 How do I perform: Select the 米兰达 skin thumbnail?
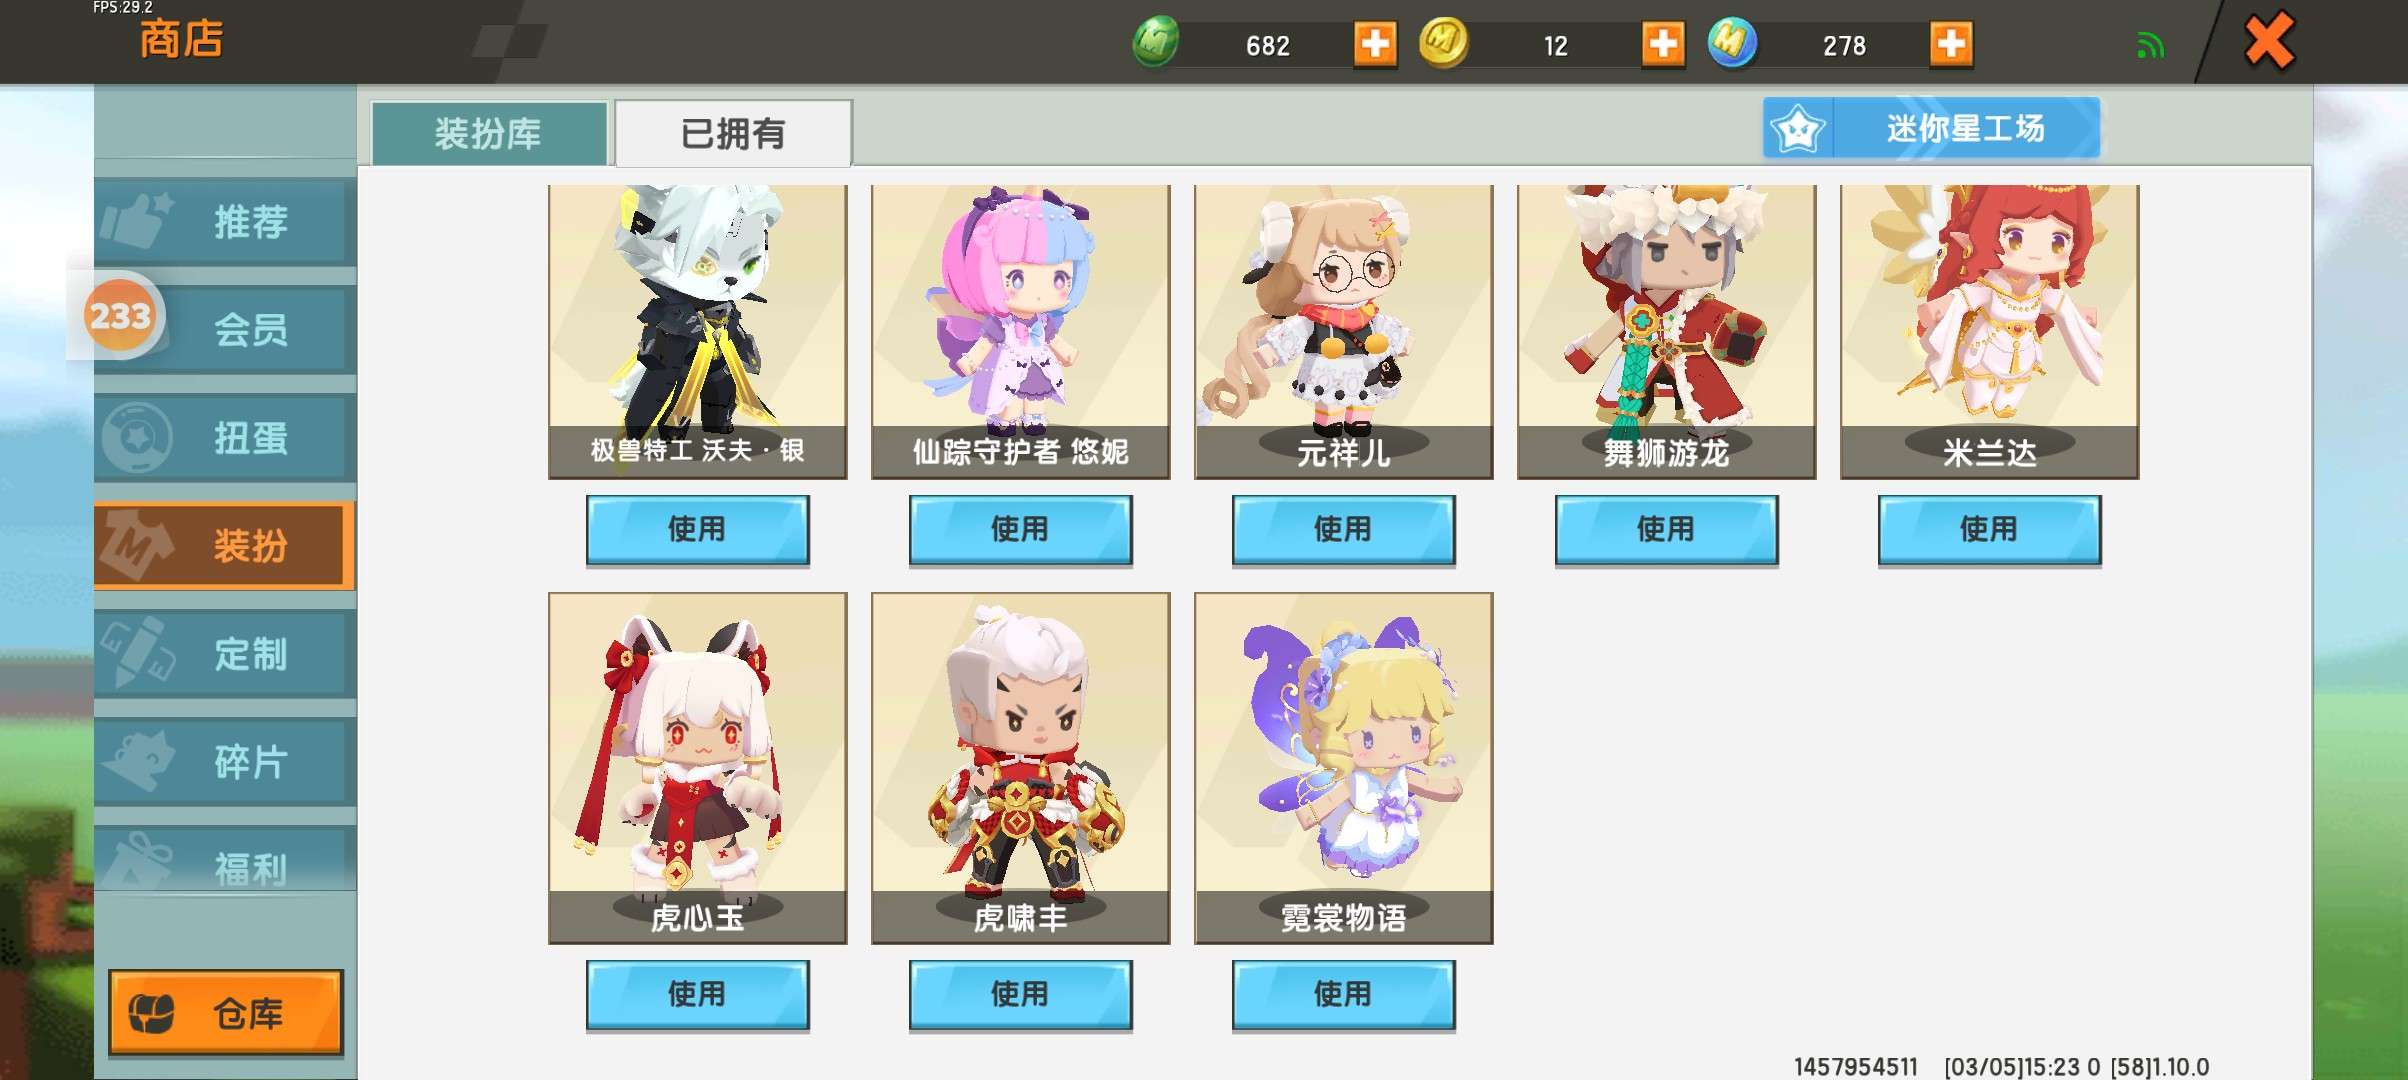1989,331
